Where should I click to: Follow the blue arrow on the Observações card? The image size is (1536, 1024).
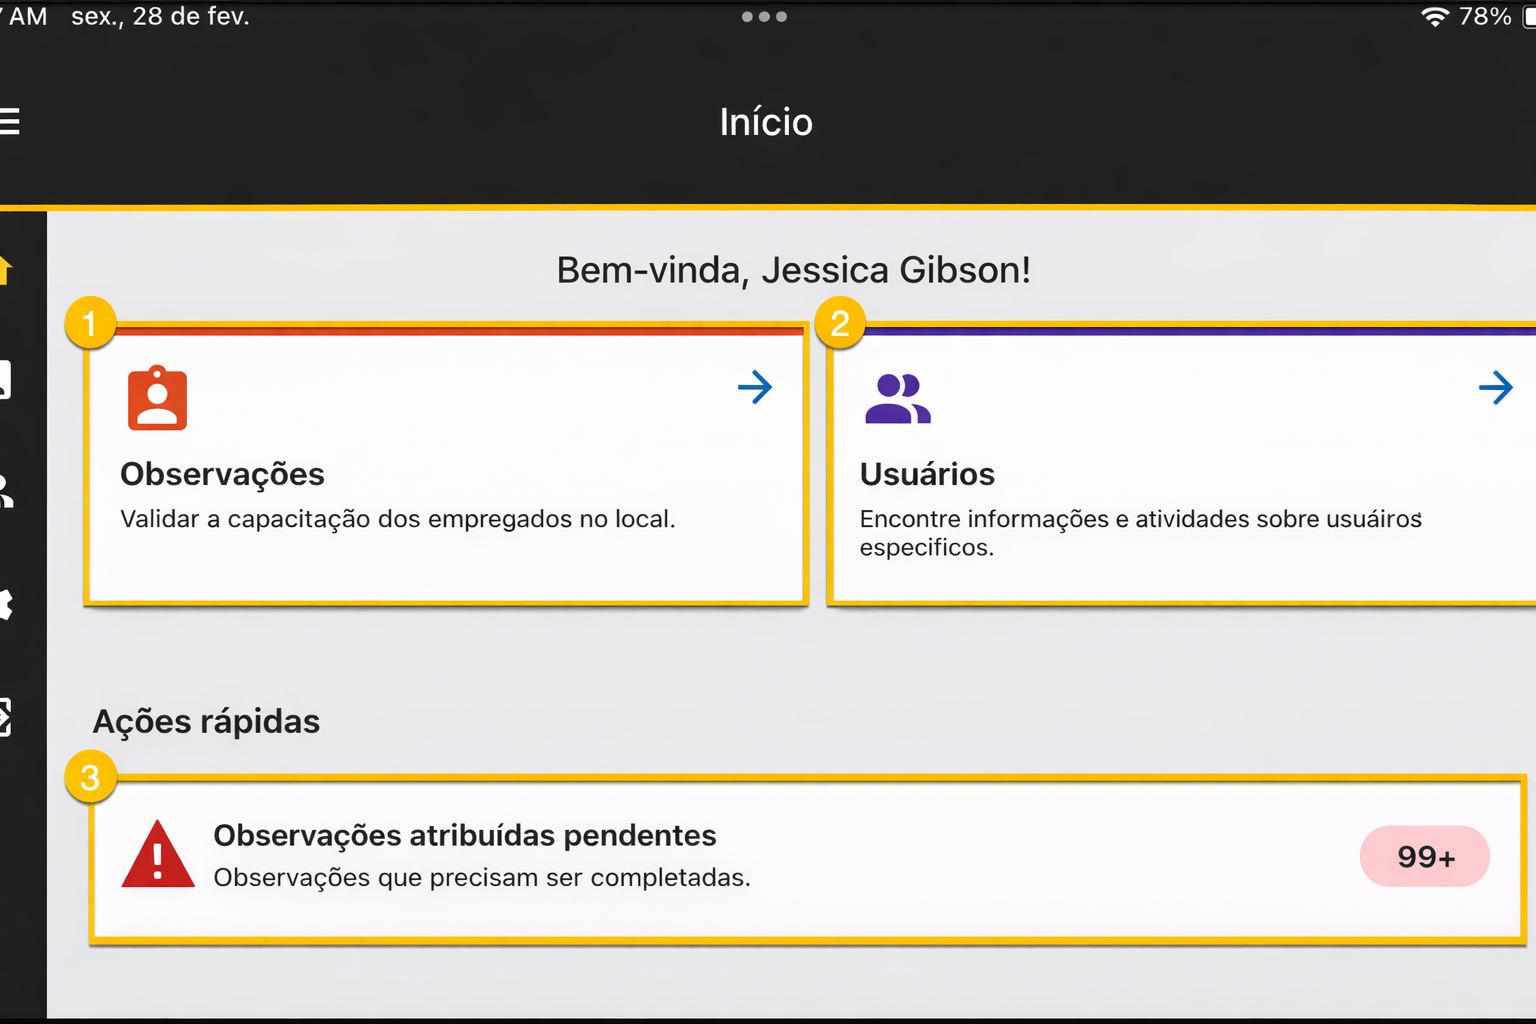tap(755, 387)
